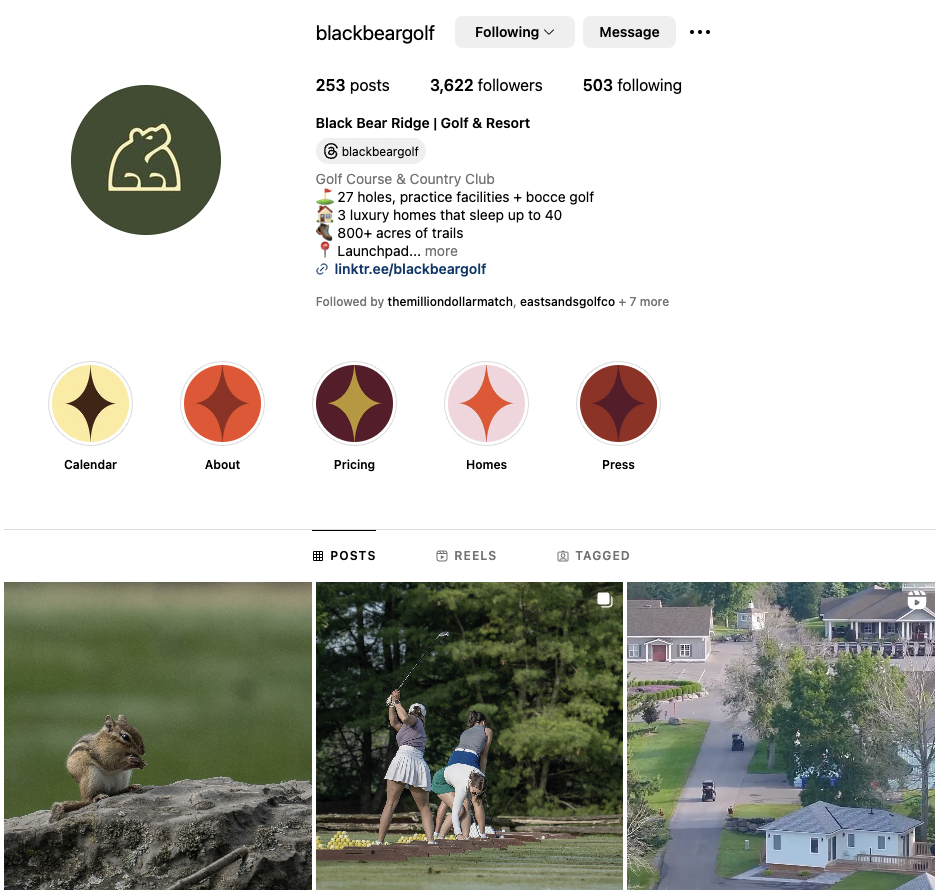
Task: Open the Homes story highlight
Action: pyautogui.click(x=486, y=403)
